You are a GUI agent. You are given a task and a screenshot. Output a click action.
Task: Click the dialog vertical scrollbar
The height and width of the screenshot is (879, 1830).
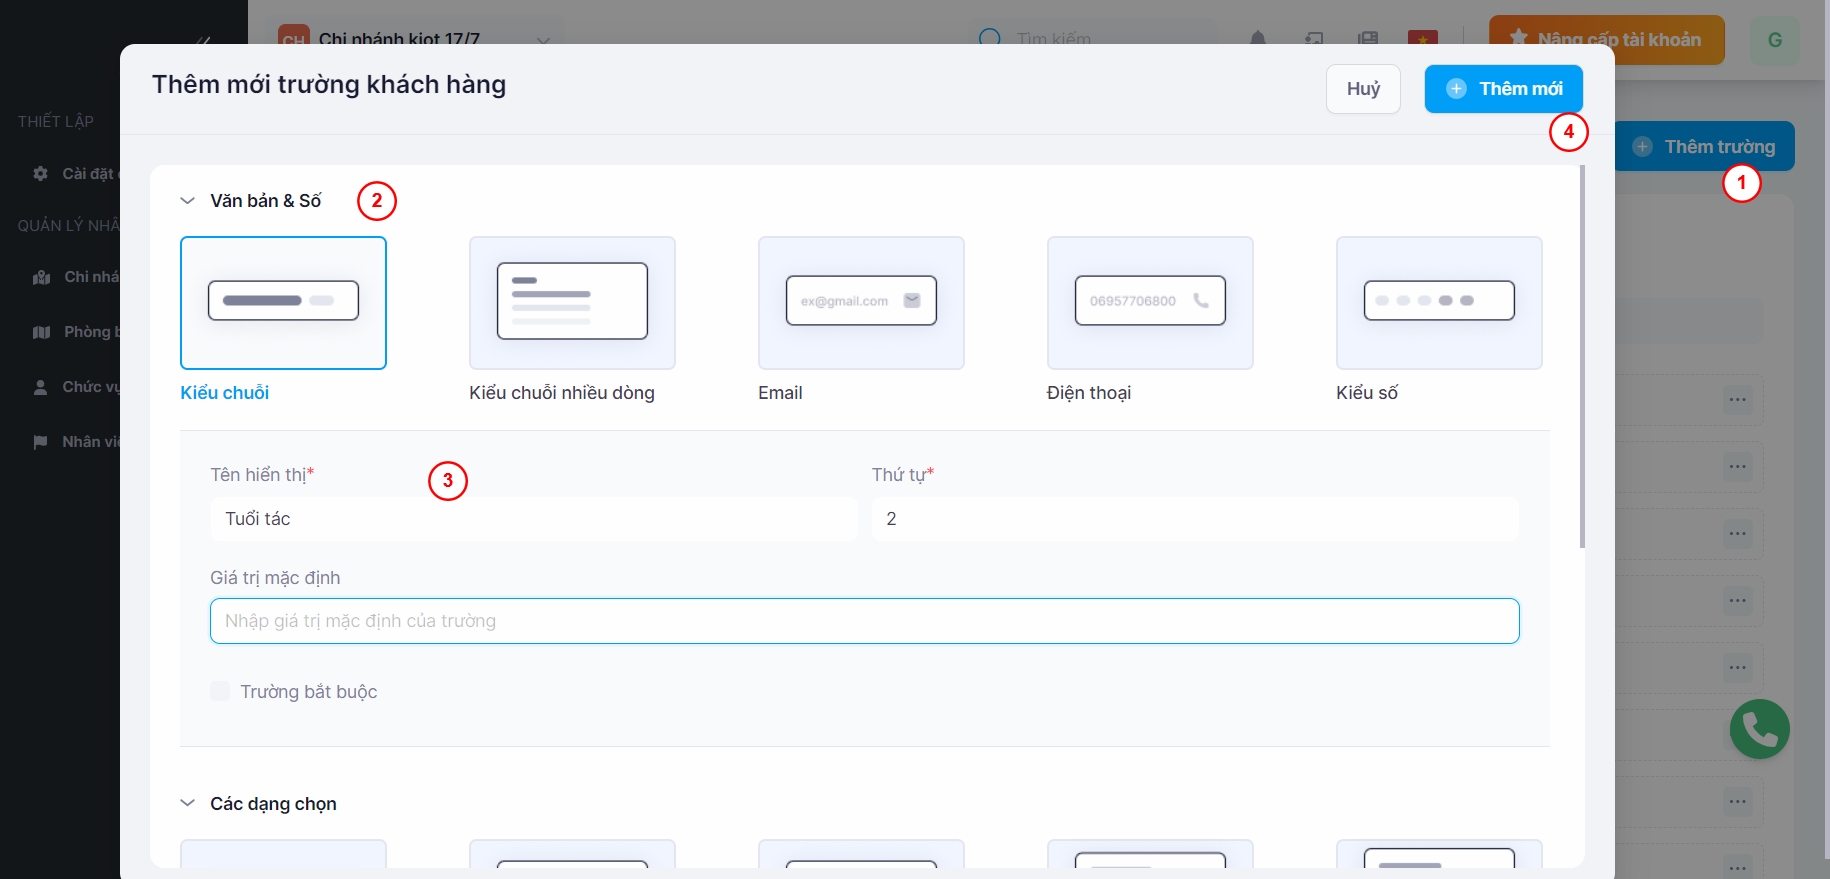1582,357
